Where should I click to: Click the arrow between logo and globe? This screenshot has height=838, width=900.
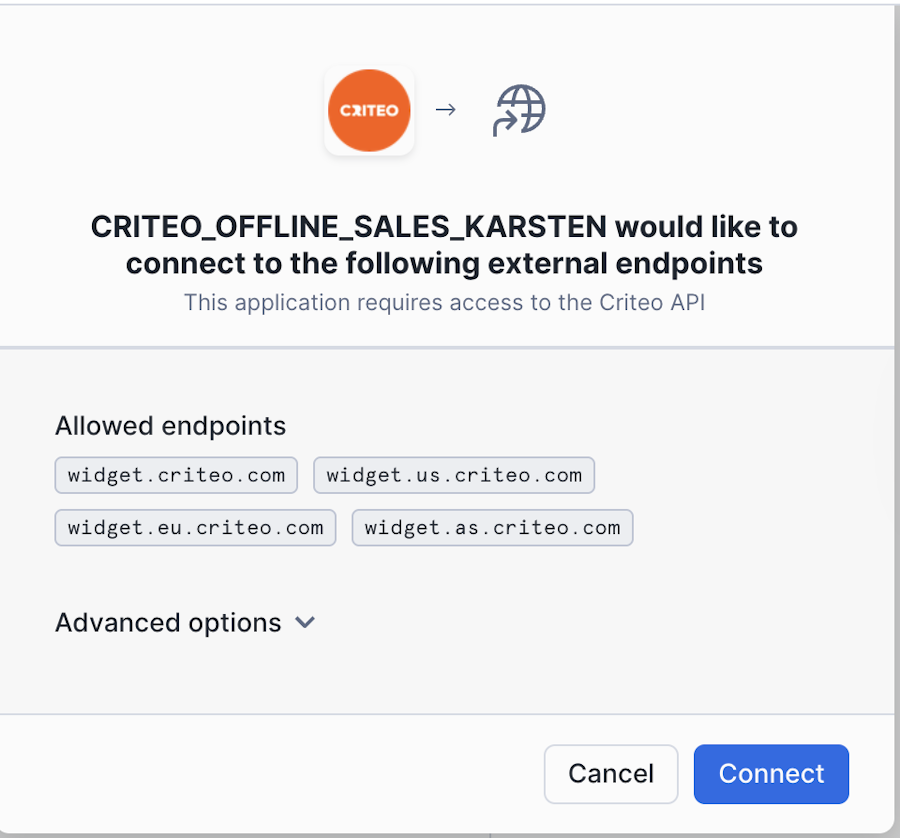click(446, 109)
